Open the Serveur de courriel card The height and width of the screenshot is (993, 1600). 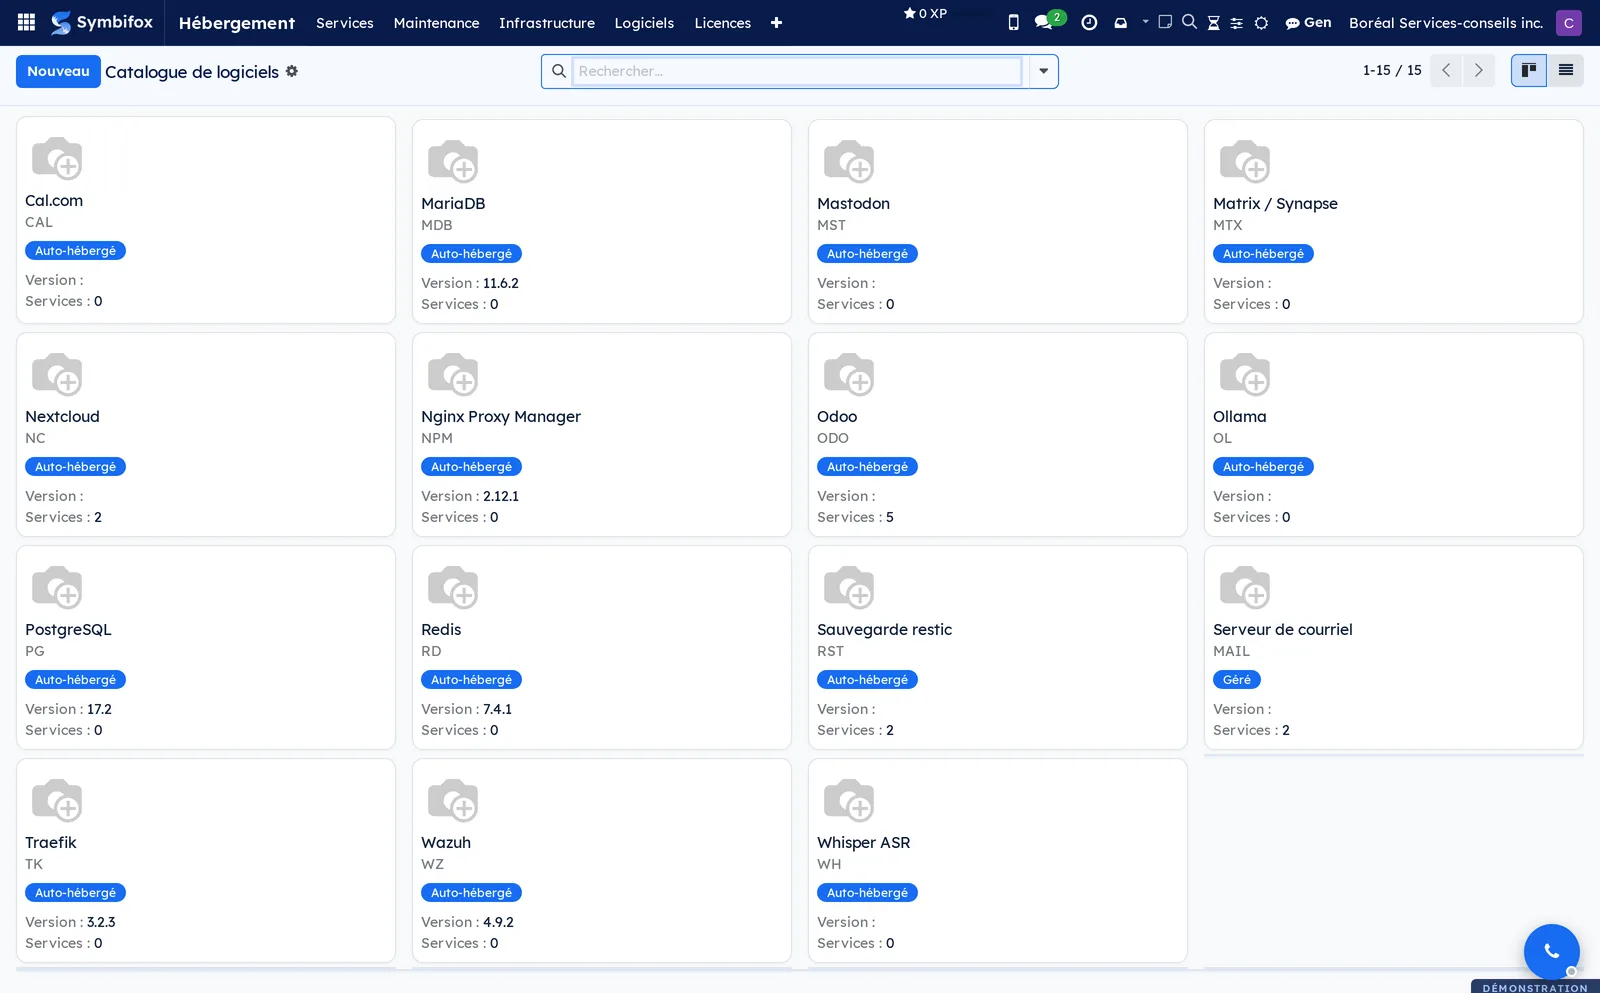click(1394, 648)
